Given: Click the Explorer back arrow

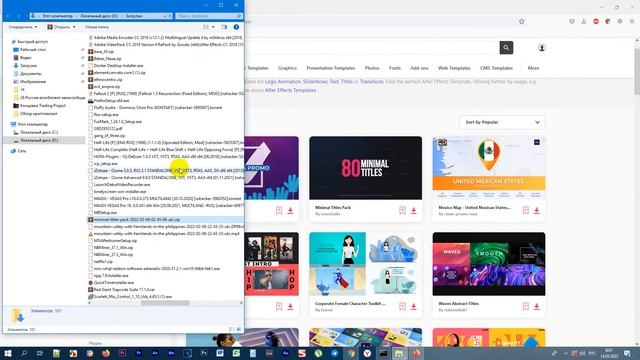Looking at the screenshot, I should pos(9,16).
